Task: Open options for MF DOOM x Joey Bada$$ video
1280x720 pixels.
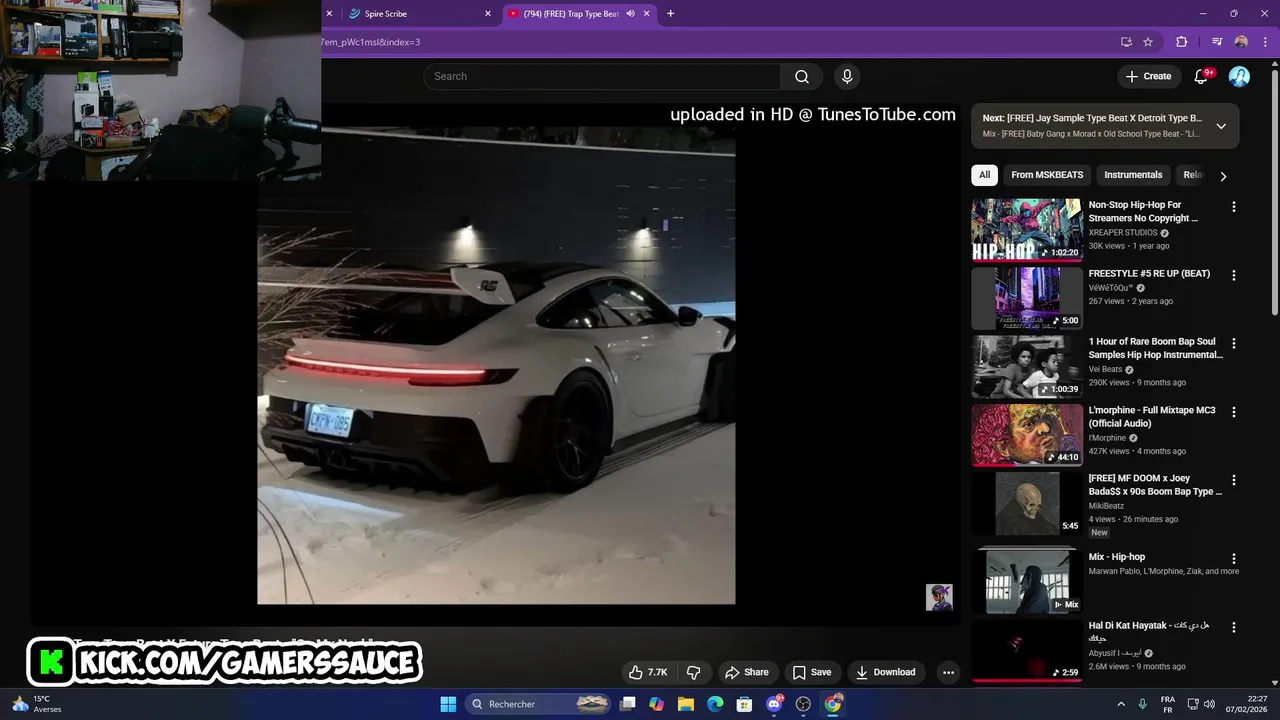Action: (1233, 480)
